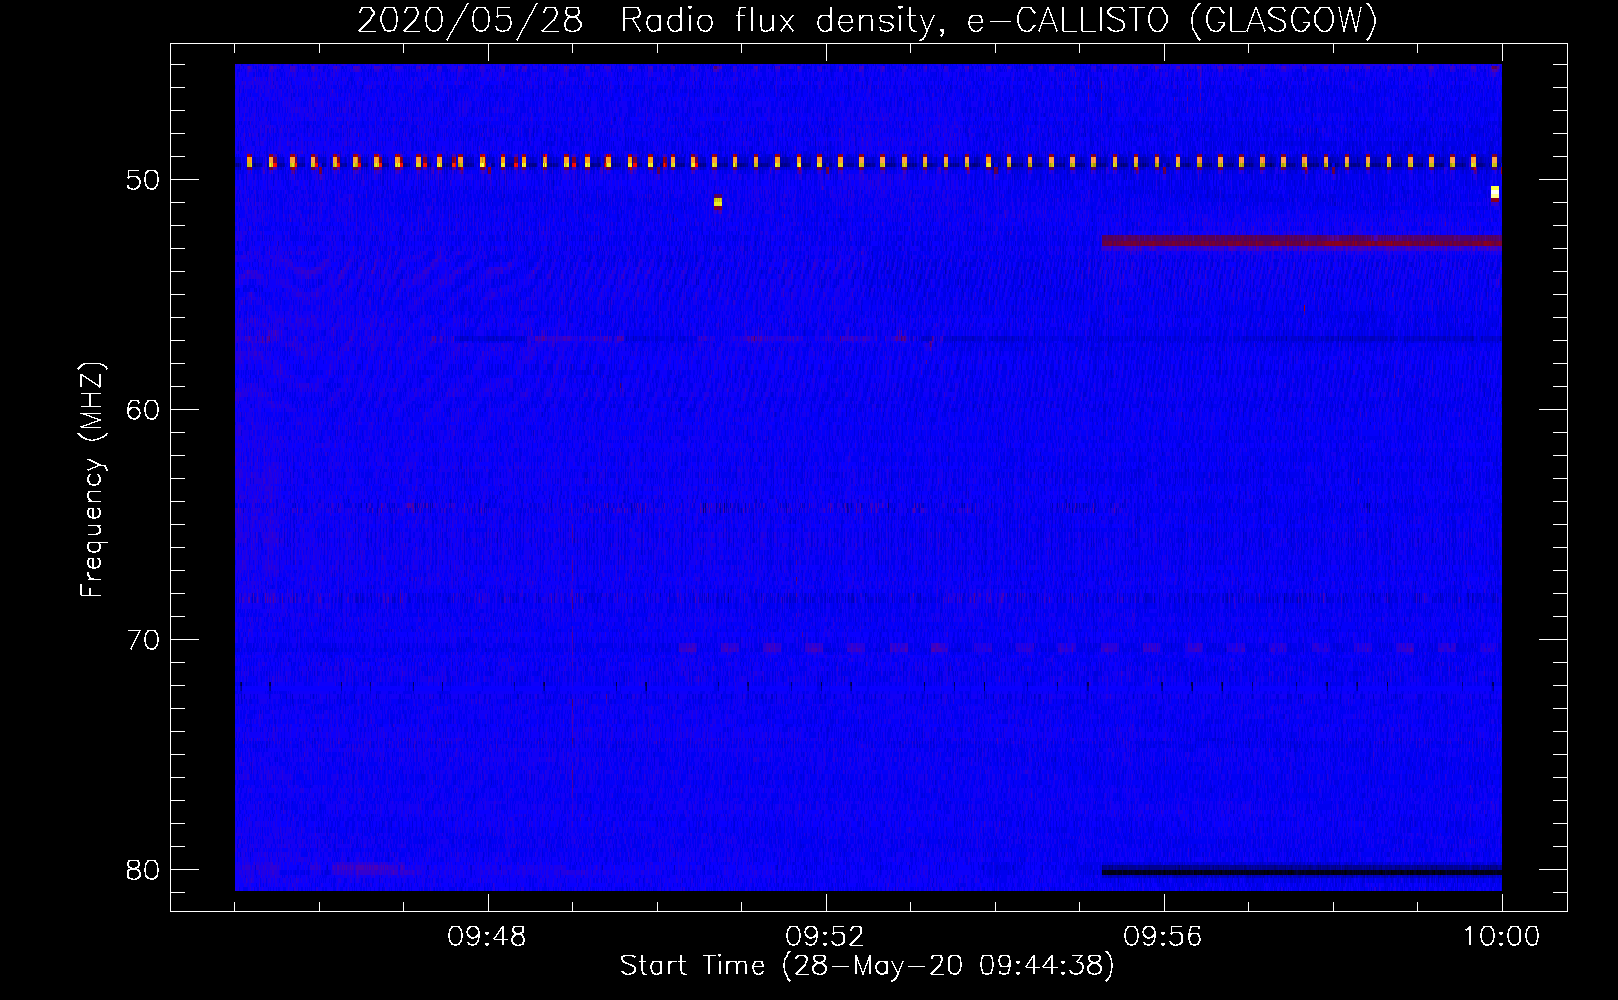The height and width of the screenshot is (1000, 1618).
Task: Click the 09:48 time tick label
Action: coord(487,937)
